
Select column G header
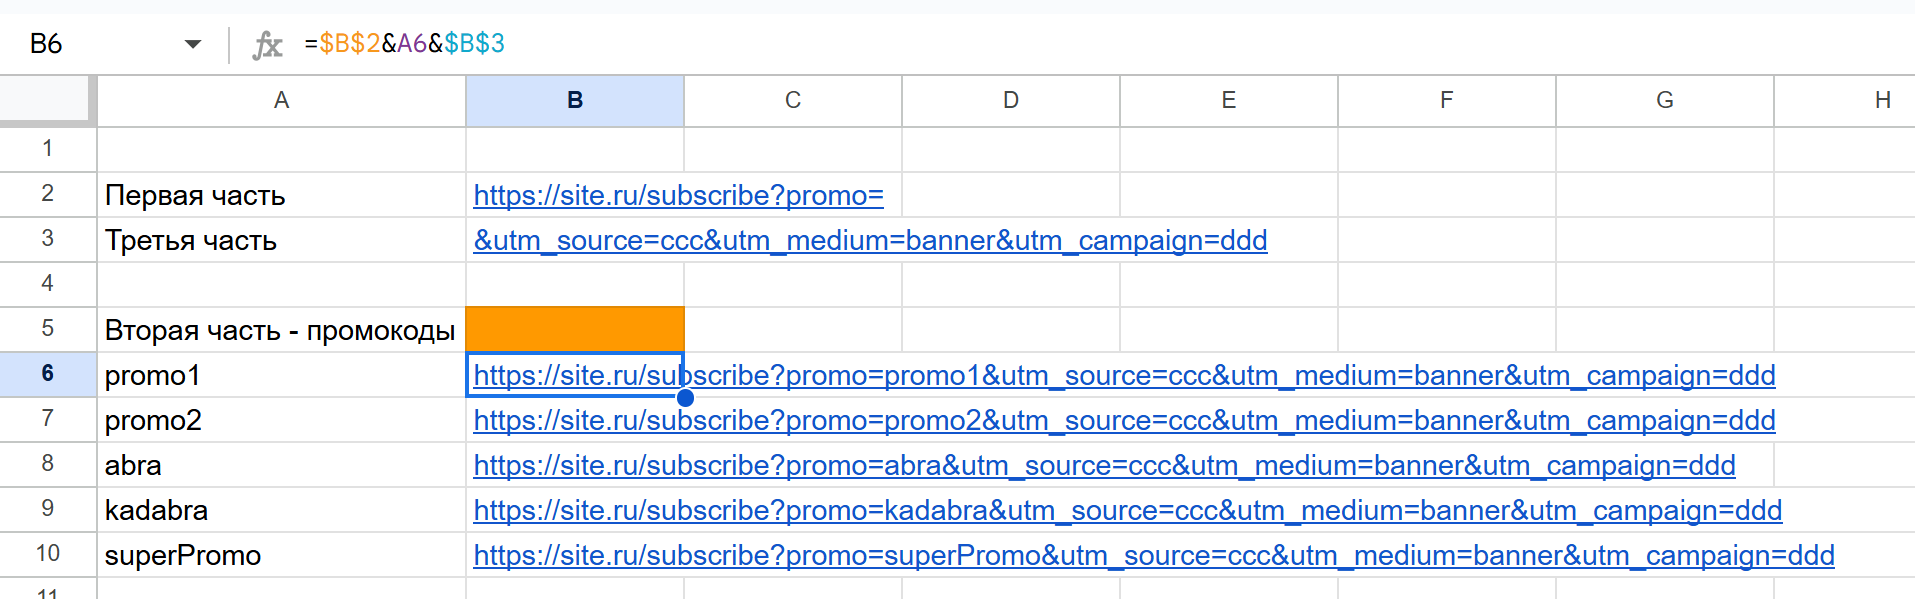coord(1665,100)
